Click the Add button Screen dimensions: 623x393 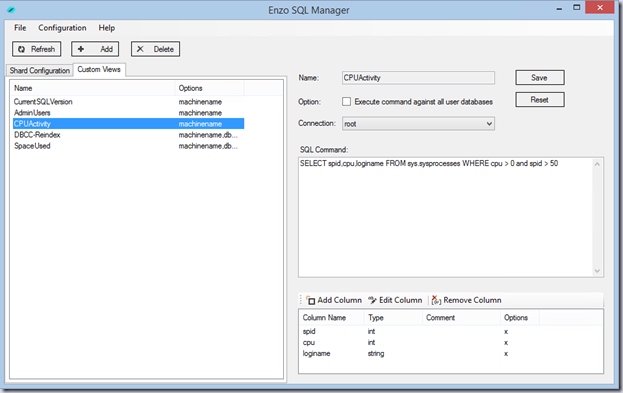[x=95, y=49]
